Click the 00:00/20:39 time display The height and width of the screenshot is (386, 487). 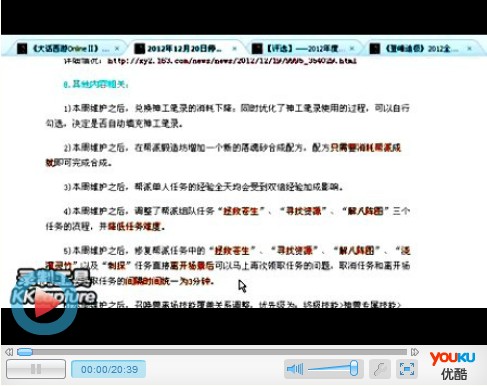109,369
